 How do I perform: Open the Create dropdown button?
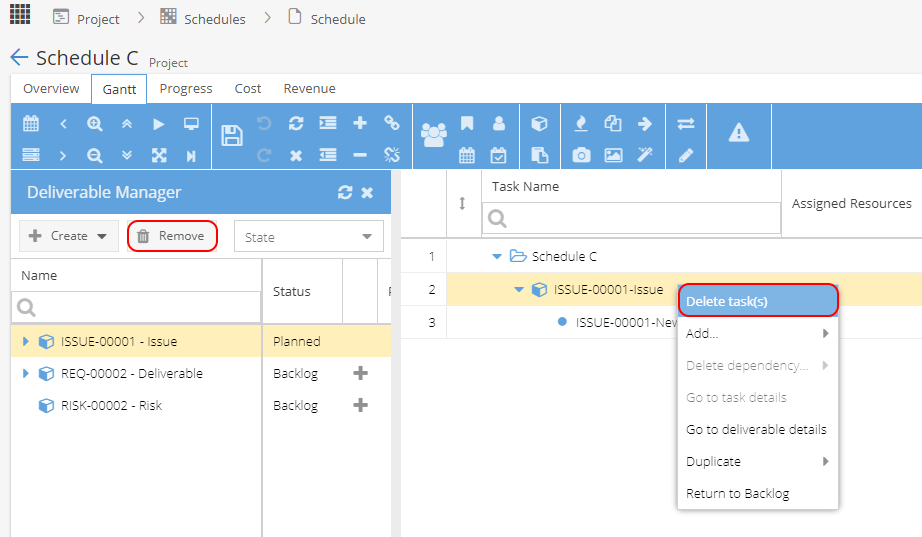pyautogui.click(x=69, y=236)
